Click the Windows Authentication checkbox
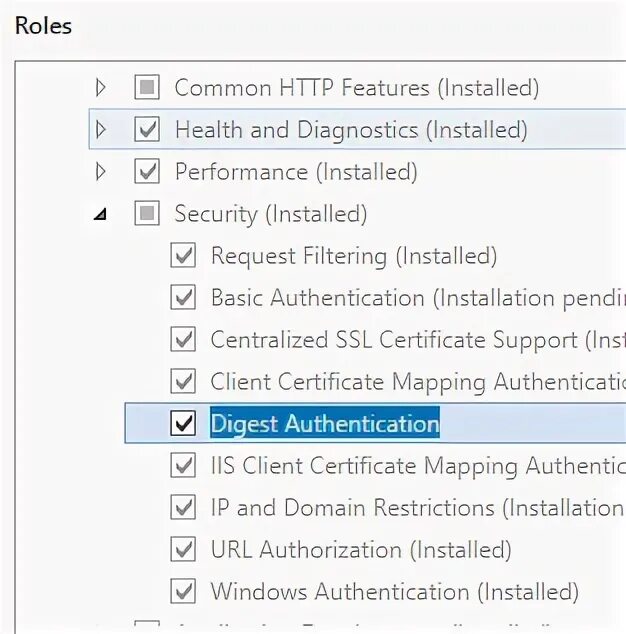The width and height of the screenshot is (626, 634). pyautogui.click(x=183, y=592)
